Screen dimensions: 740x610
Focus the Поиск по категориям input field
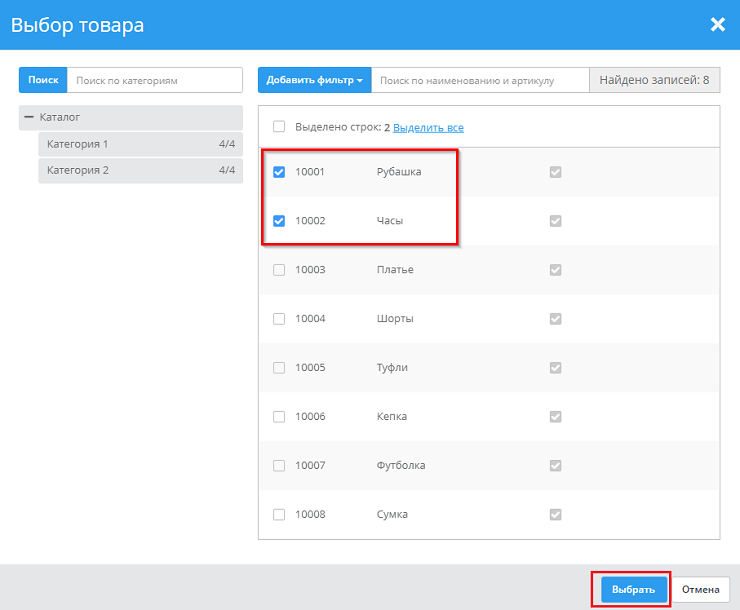click(x=154, y=80)
